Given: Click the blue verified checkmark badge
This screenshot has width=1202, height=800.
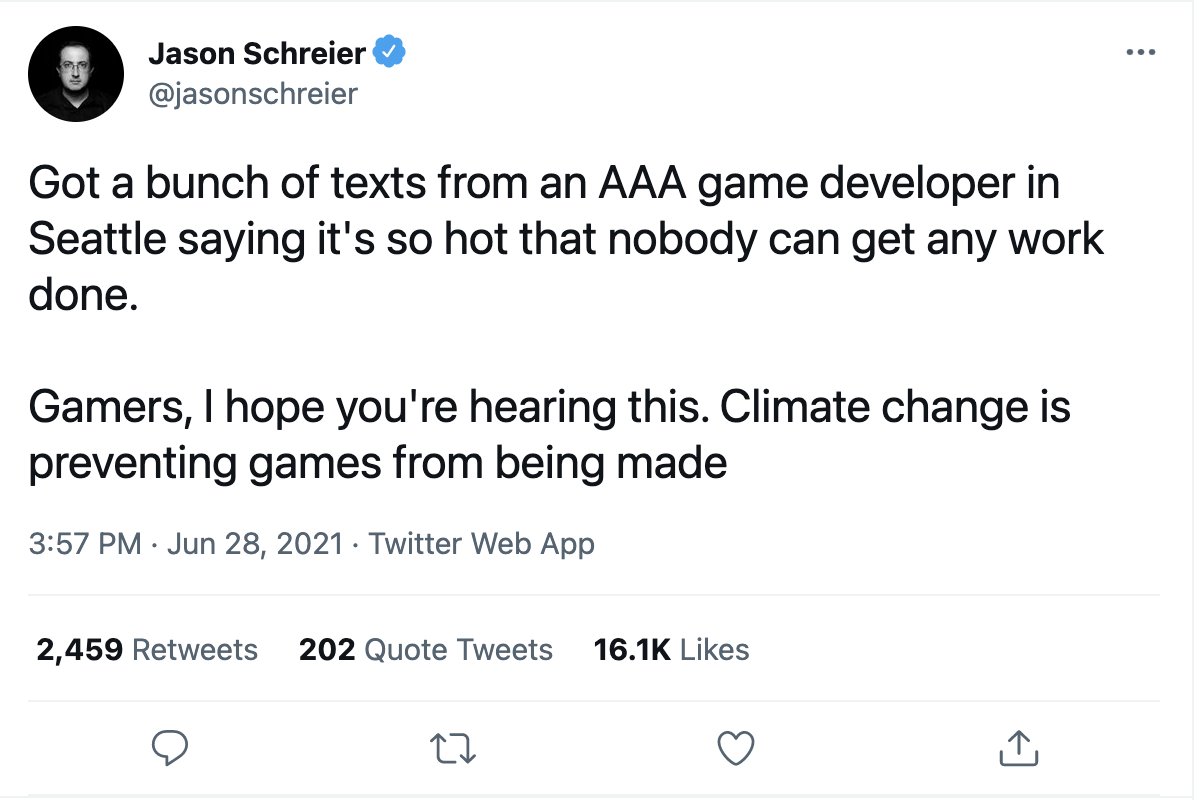Looking at the screenshot, I should 389,52.
